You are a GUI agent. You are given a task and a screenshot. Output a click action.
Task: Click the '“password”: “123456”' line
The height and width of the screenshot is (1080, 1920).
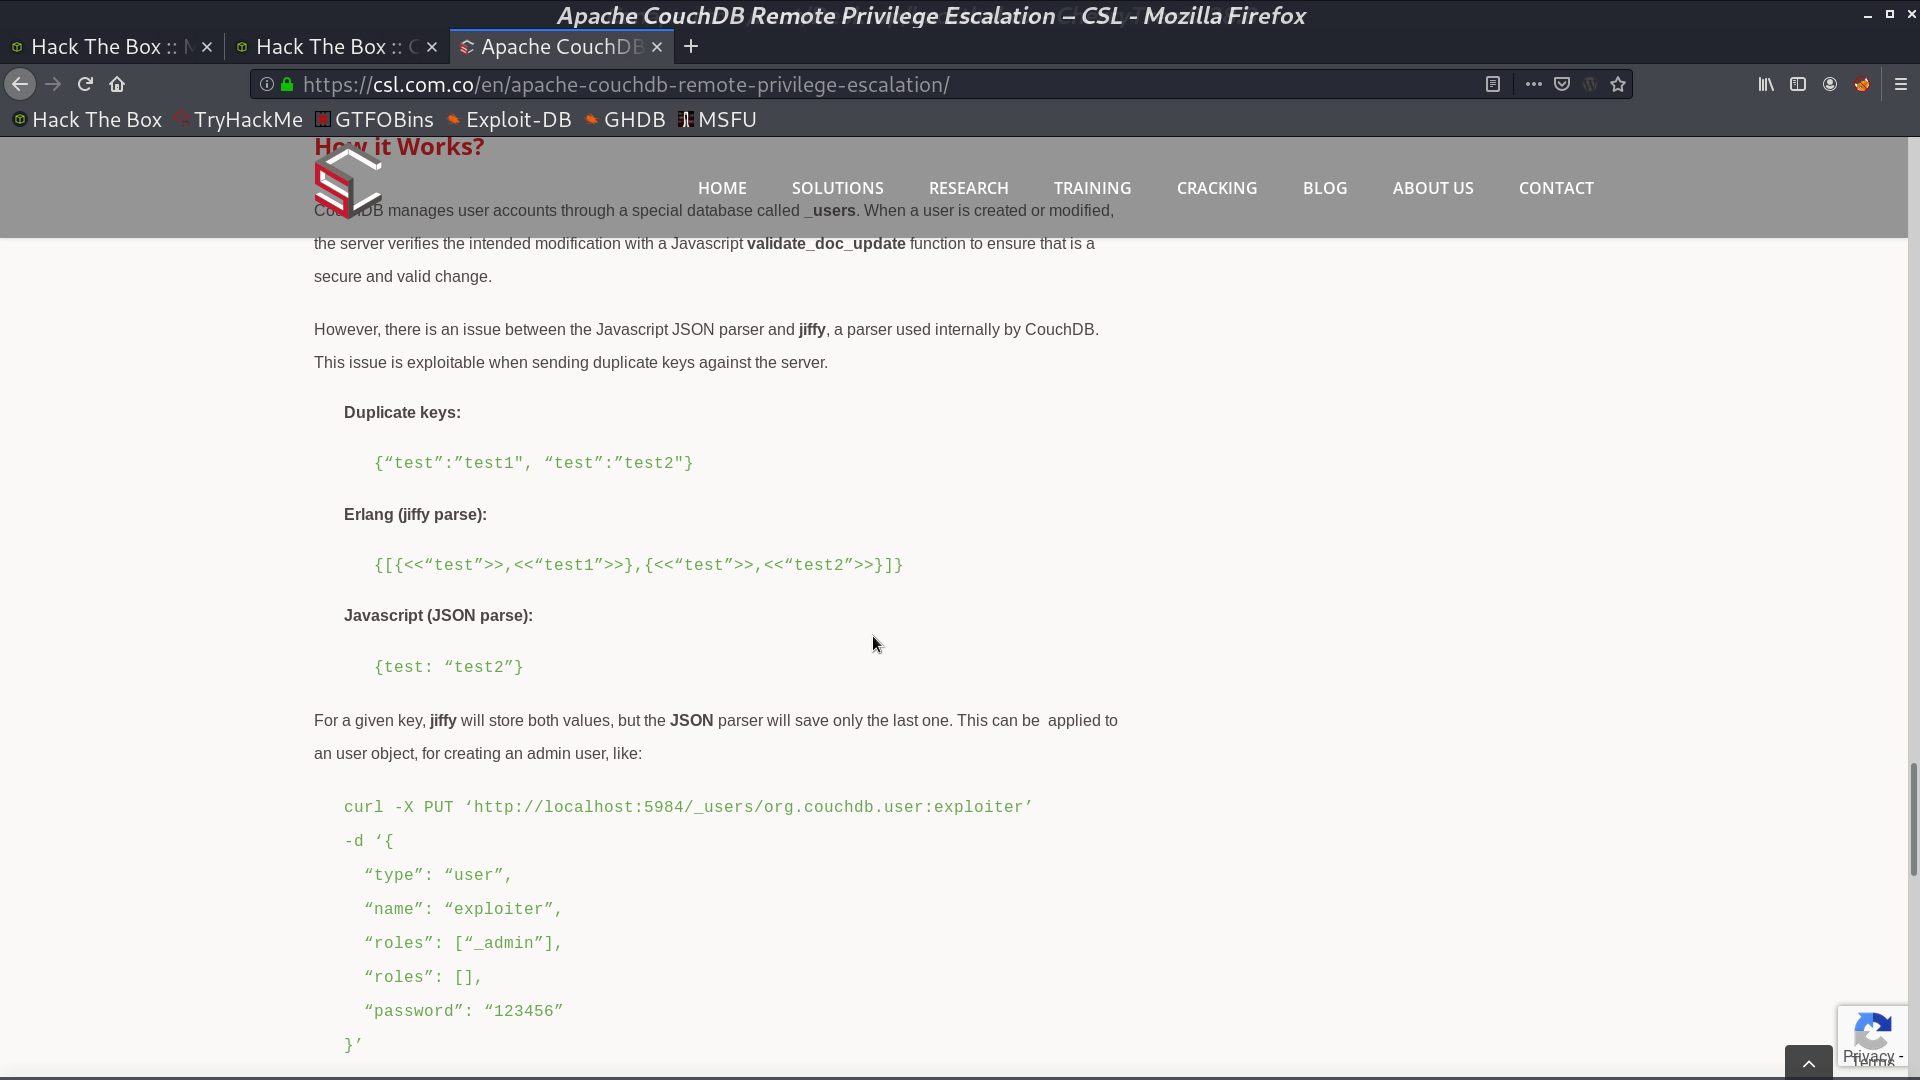[x=464, y=1011]
